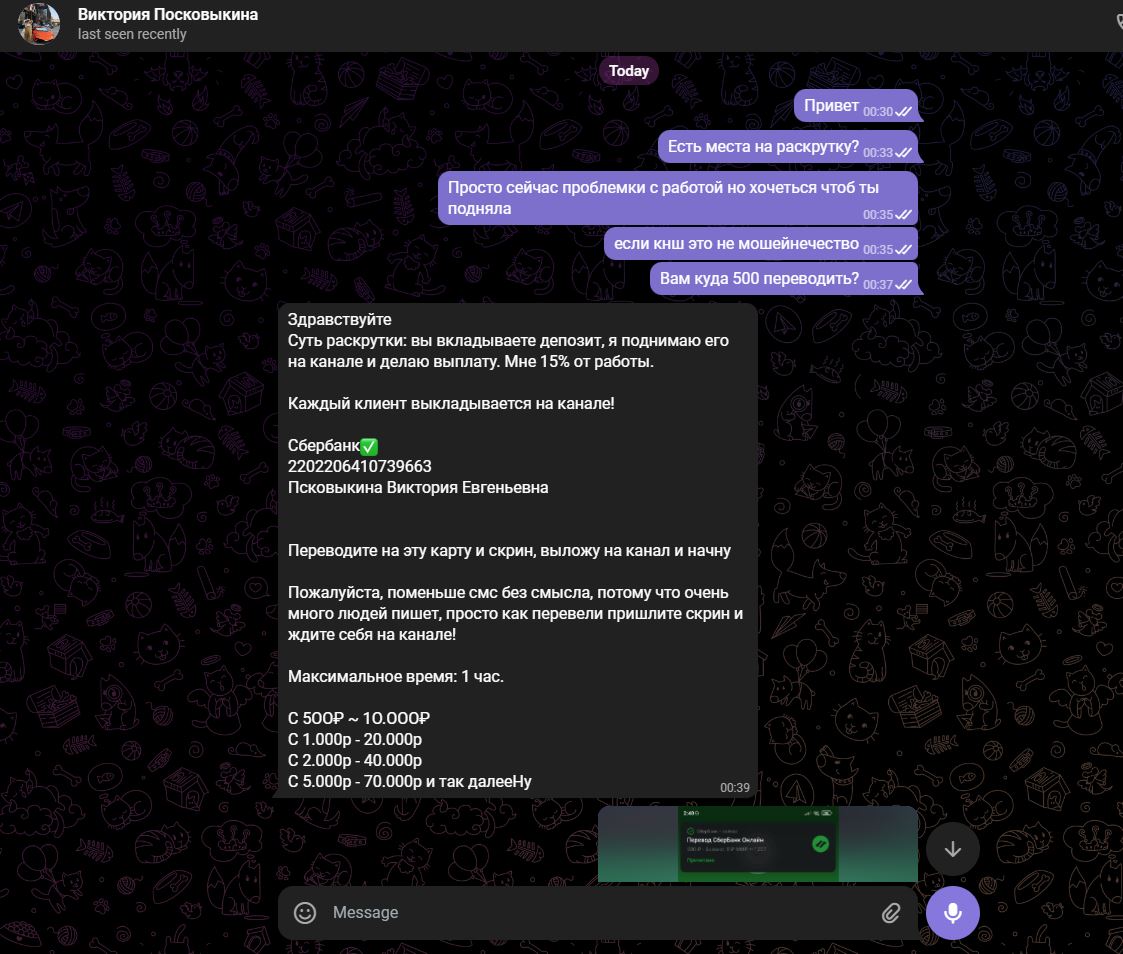The image size is (1123, 954).
Task: Click the 'Сбербанк' line with green checkmark
Action: (x=333, y=445)
